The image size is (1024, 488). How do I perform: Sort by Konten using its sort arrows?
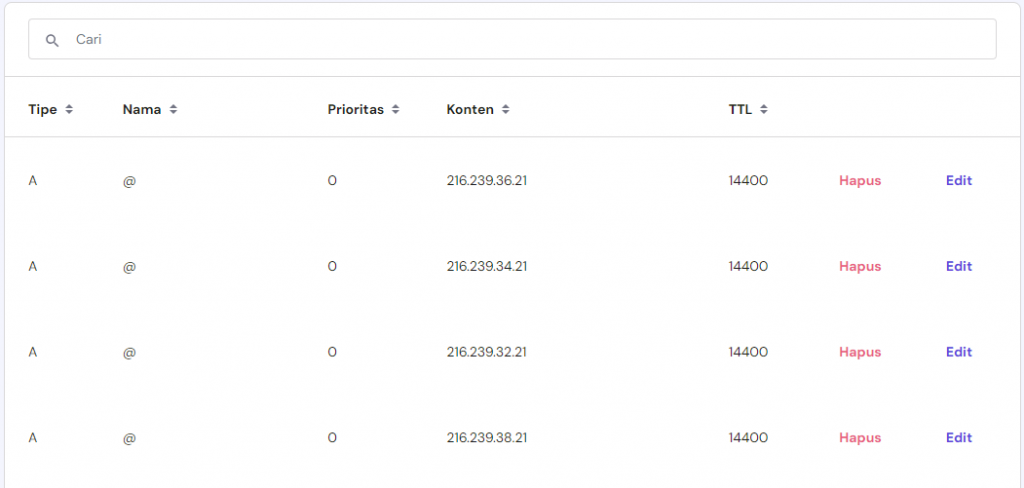506,110
